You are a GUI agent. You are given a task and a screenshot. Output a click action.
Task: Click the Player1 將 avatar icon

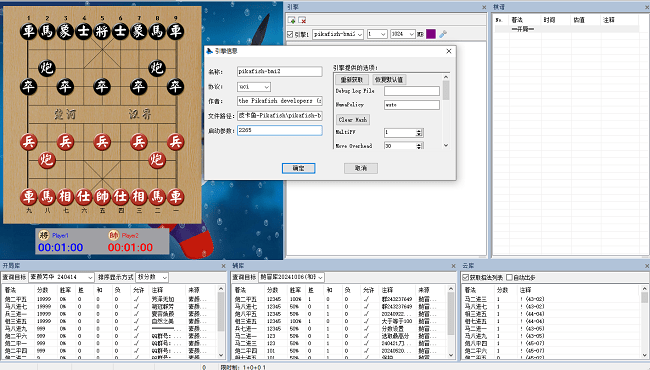[x=44, y=235]
